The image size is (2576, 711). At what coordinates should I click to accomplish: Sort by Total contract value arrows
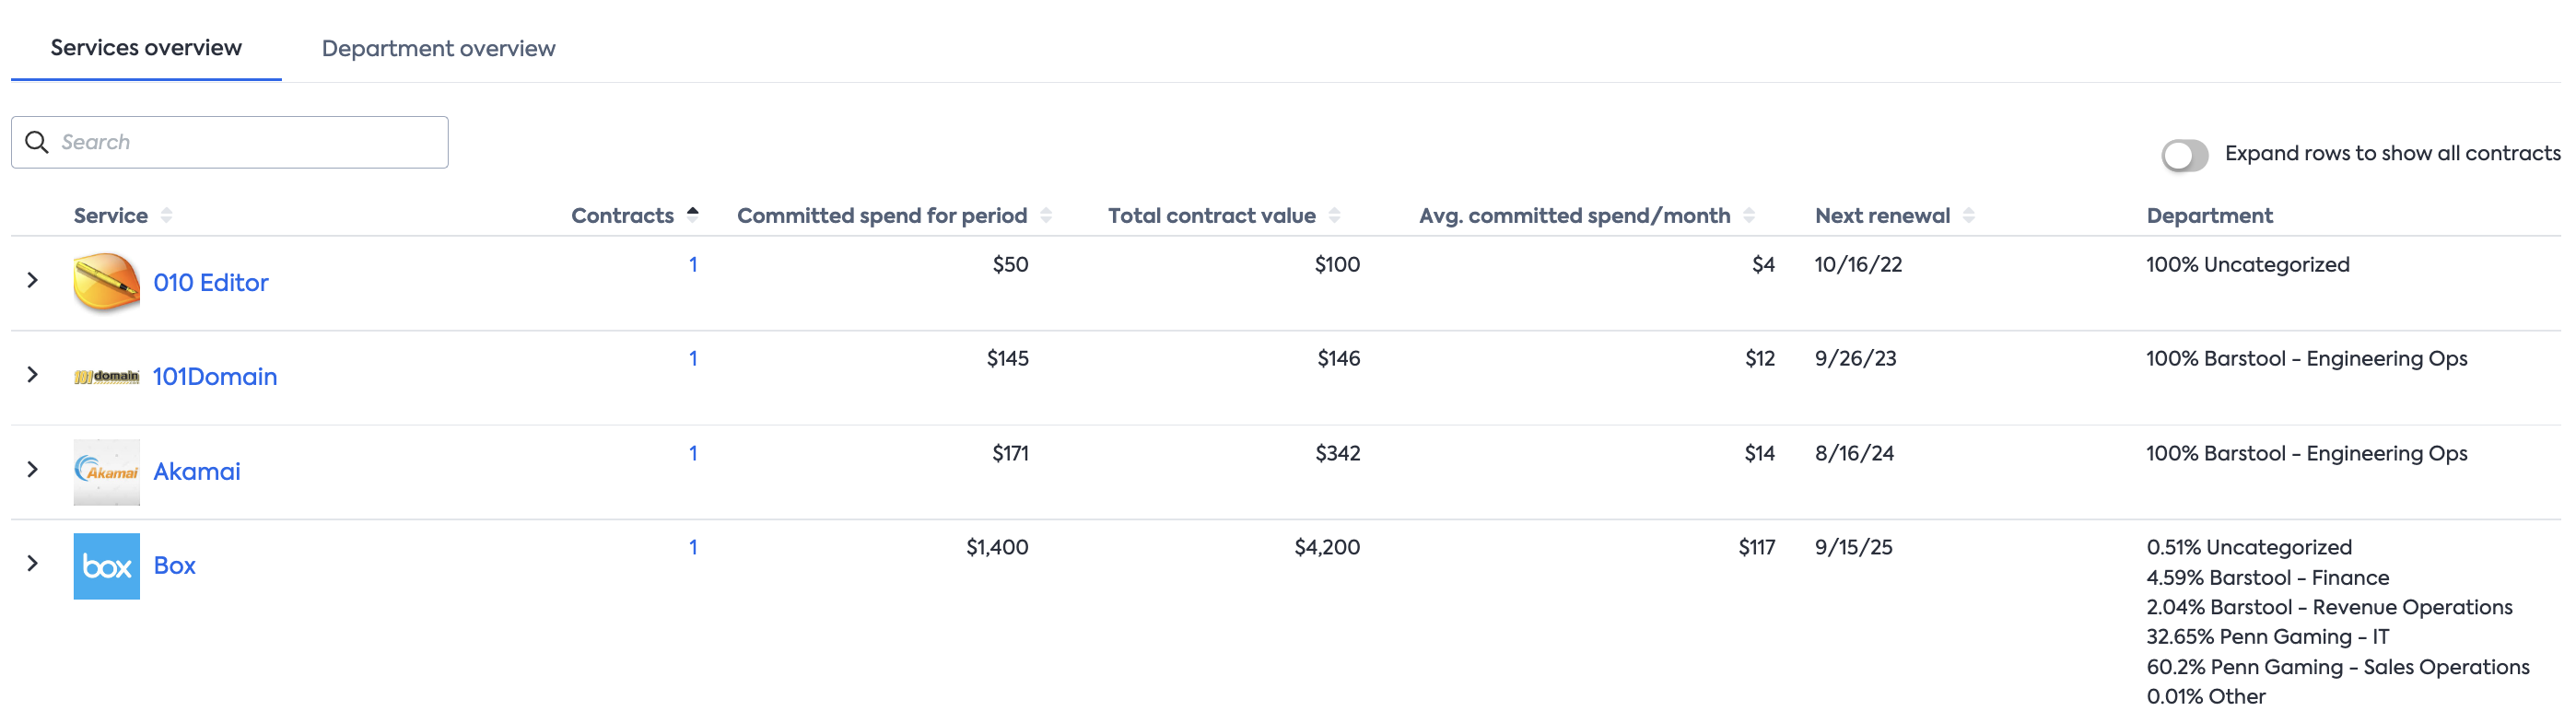pos(1335,215)
